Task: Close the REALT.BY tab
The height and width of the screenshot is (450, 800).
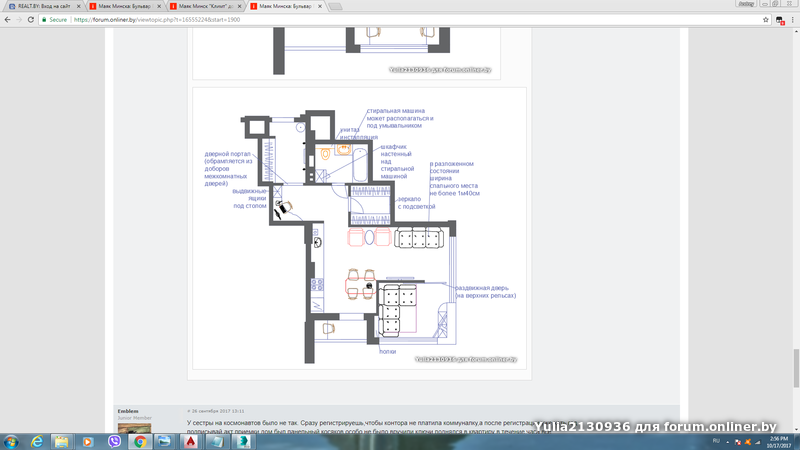Action: pos(79,6)
